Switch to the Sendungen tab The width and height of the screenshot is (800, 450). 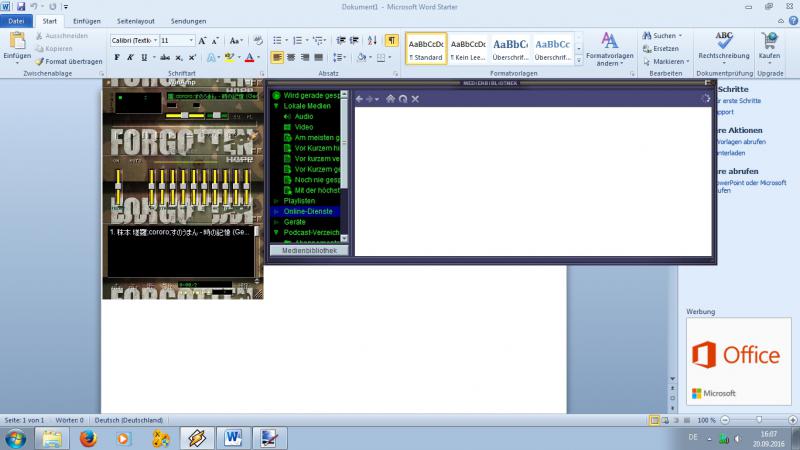(188, 21)
